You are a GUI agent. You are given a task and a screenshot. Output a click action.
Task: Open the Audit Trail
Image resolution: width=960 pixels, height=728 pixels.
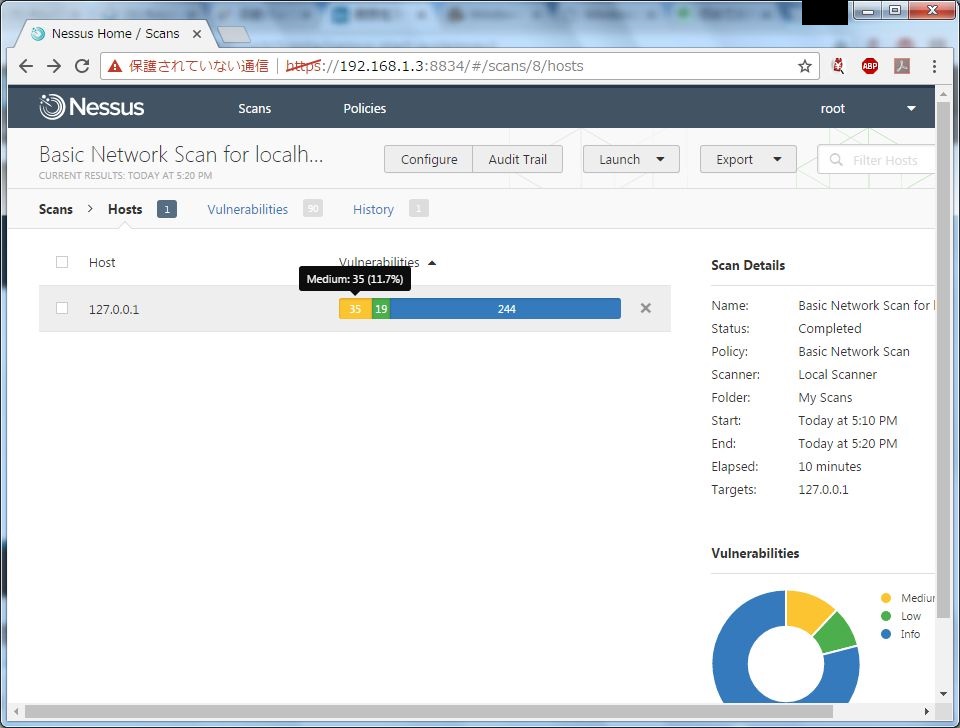click(517, 159)
